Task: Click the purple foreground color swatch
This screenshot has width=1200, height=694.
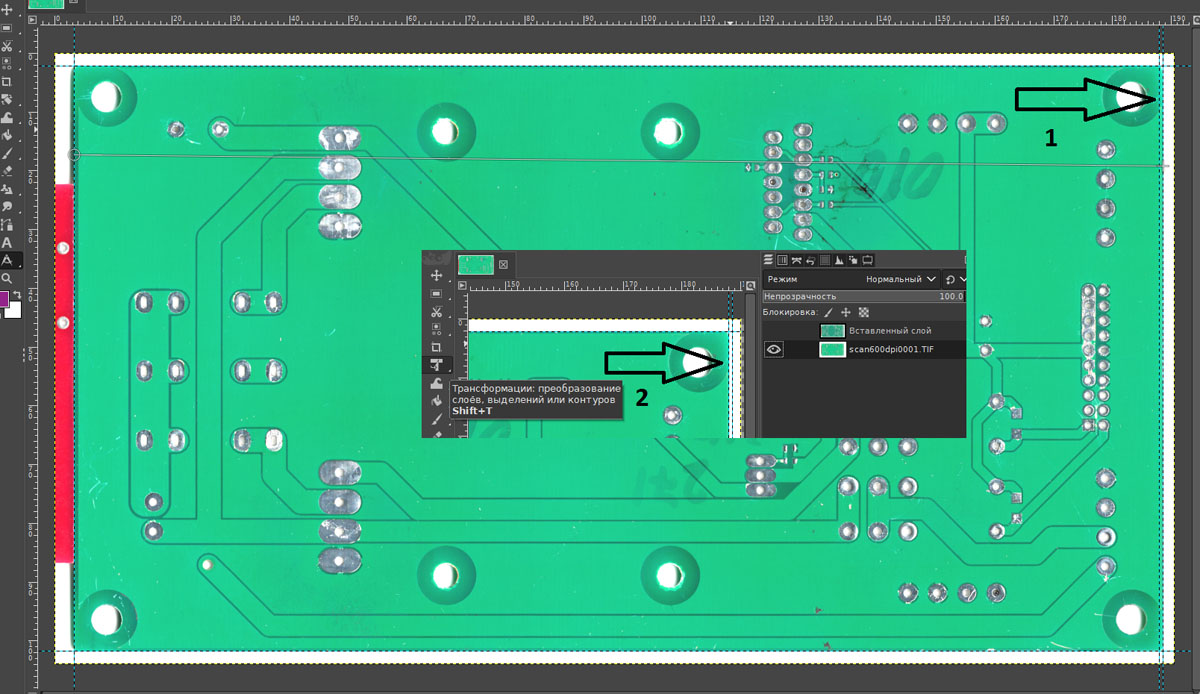Action: [x=4, y=300]
